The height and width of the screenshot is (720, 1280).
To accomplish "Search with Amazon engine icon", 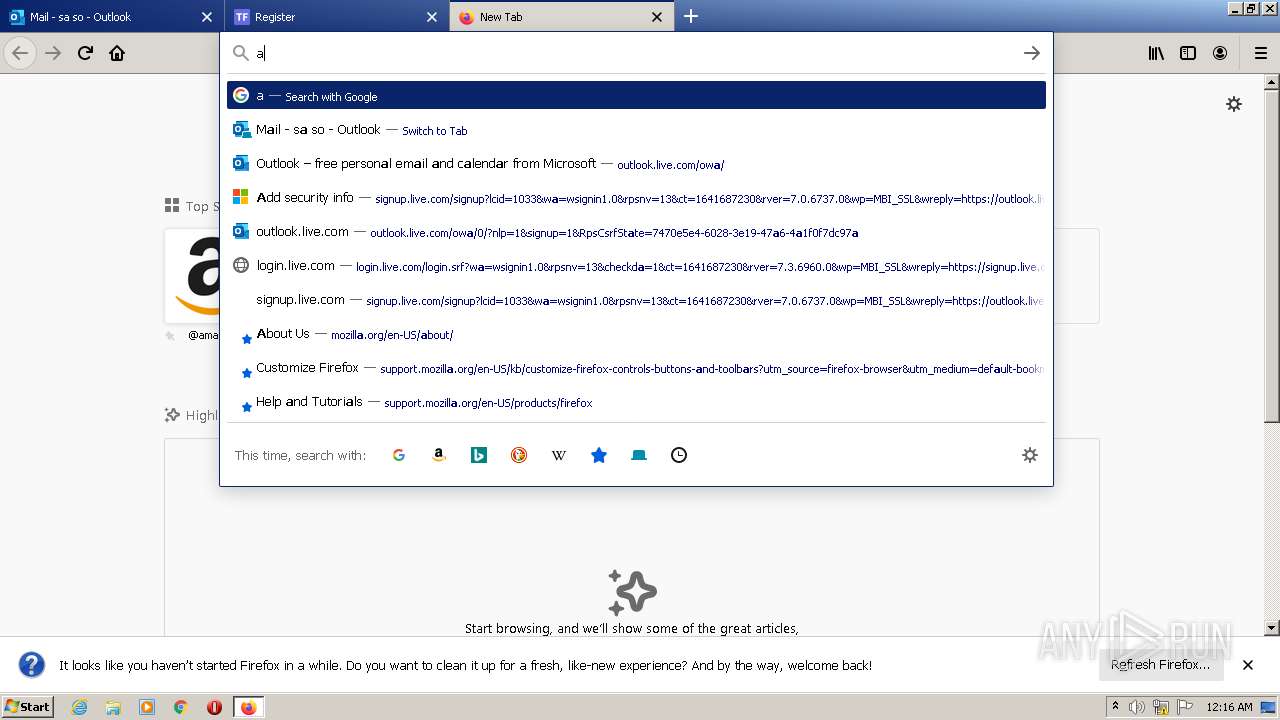I will tap(439, 455).
